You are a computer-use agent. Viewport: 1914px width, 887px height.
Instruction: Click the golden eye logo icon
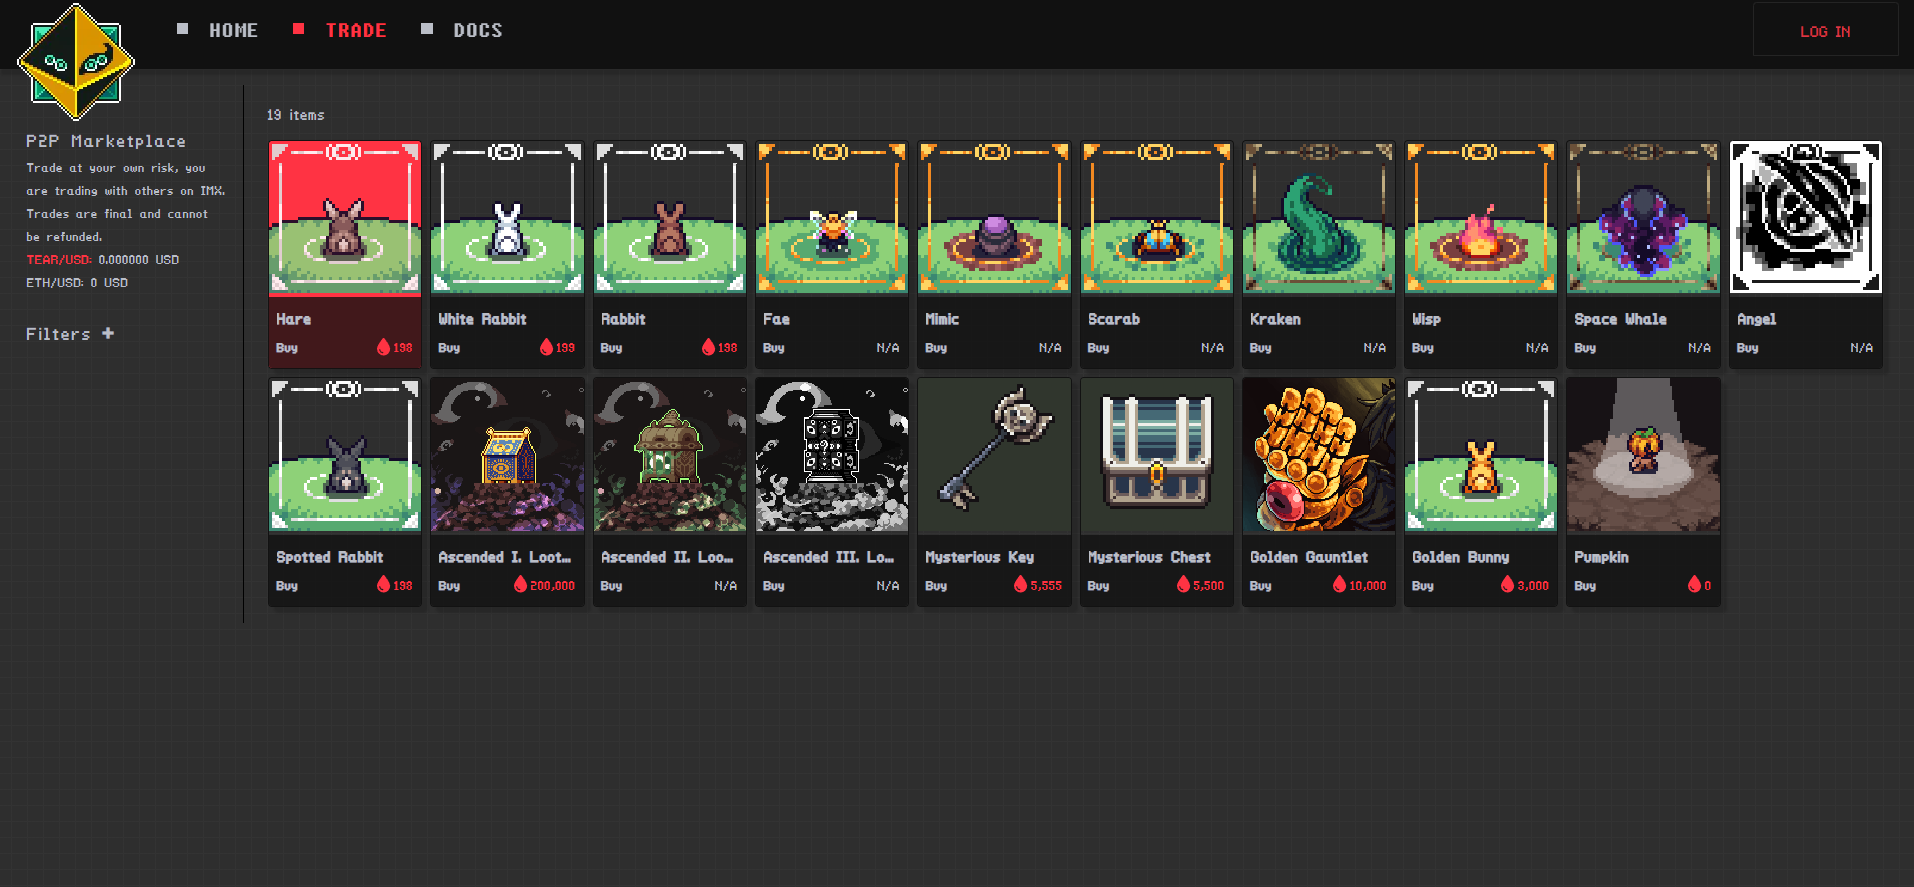pos(76,62)
